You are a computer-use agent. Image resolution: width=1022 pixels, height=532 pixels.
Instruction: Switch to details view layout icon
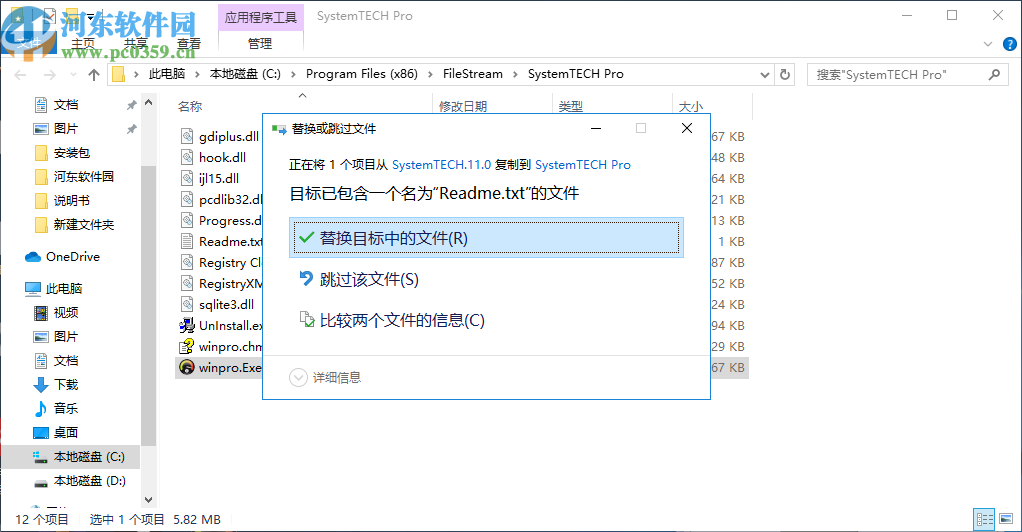click(984, 520)
